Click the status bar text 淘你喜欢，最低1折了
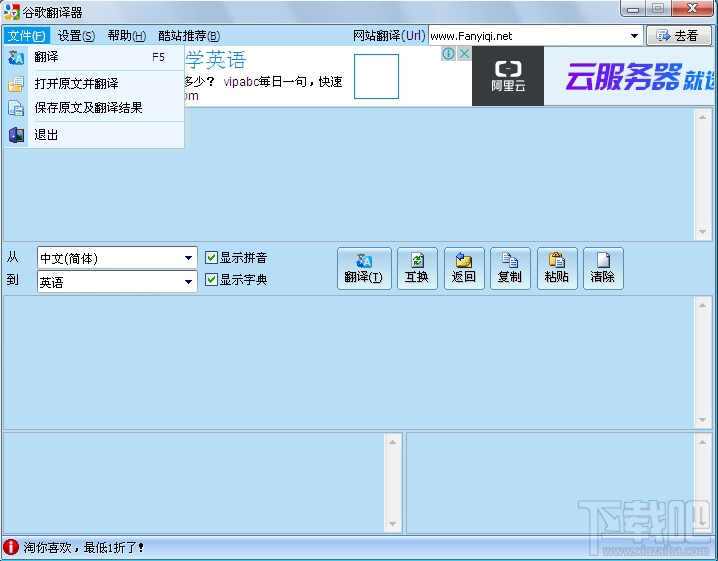Image resolution: width=718 pixels, height=561 pixels. point(84,547)
